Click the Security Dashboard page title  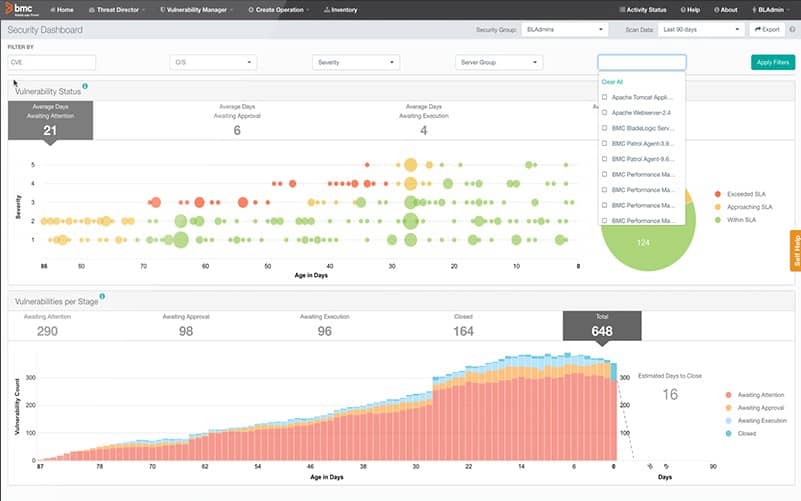point(45,30)
